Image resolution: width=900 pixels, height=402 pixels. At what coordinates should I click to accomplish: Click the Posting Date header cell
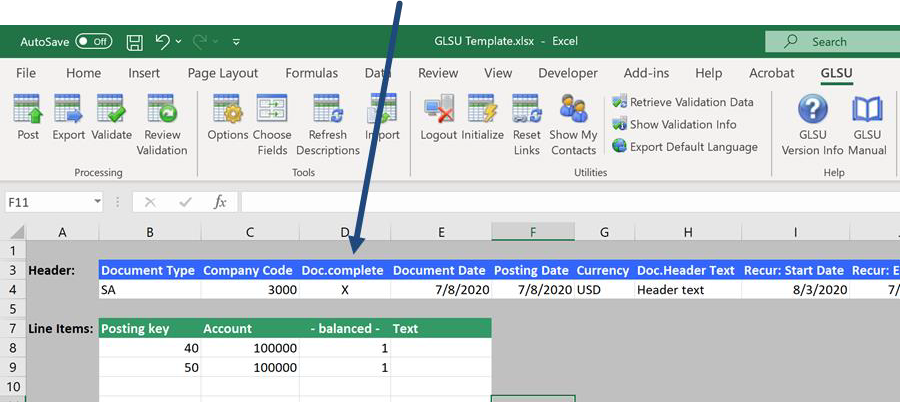pos(533,270)
